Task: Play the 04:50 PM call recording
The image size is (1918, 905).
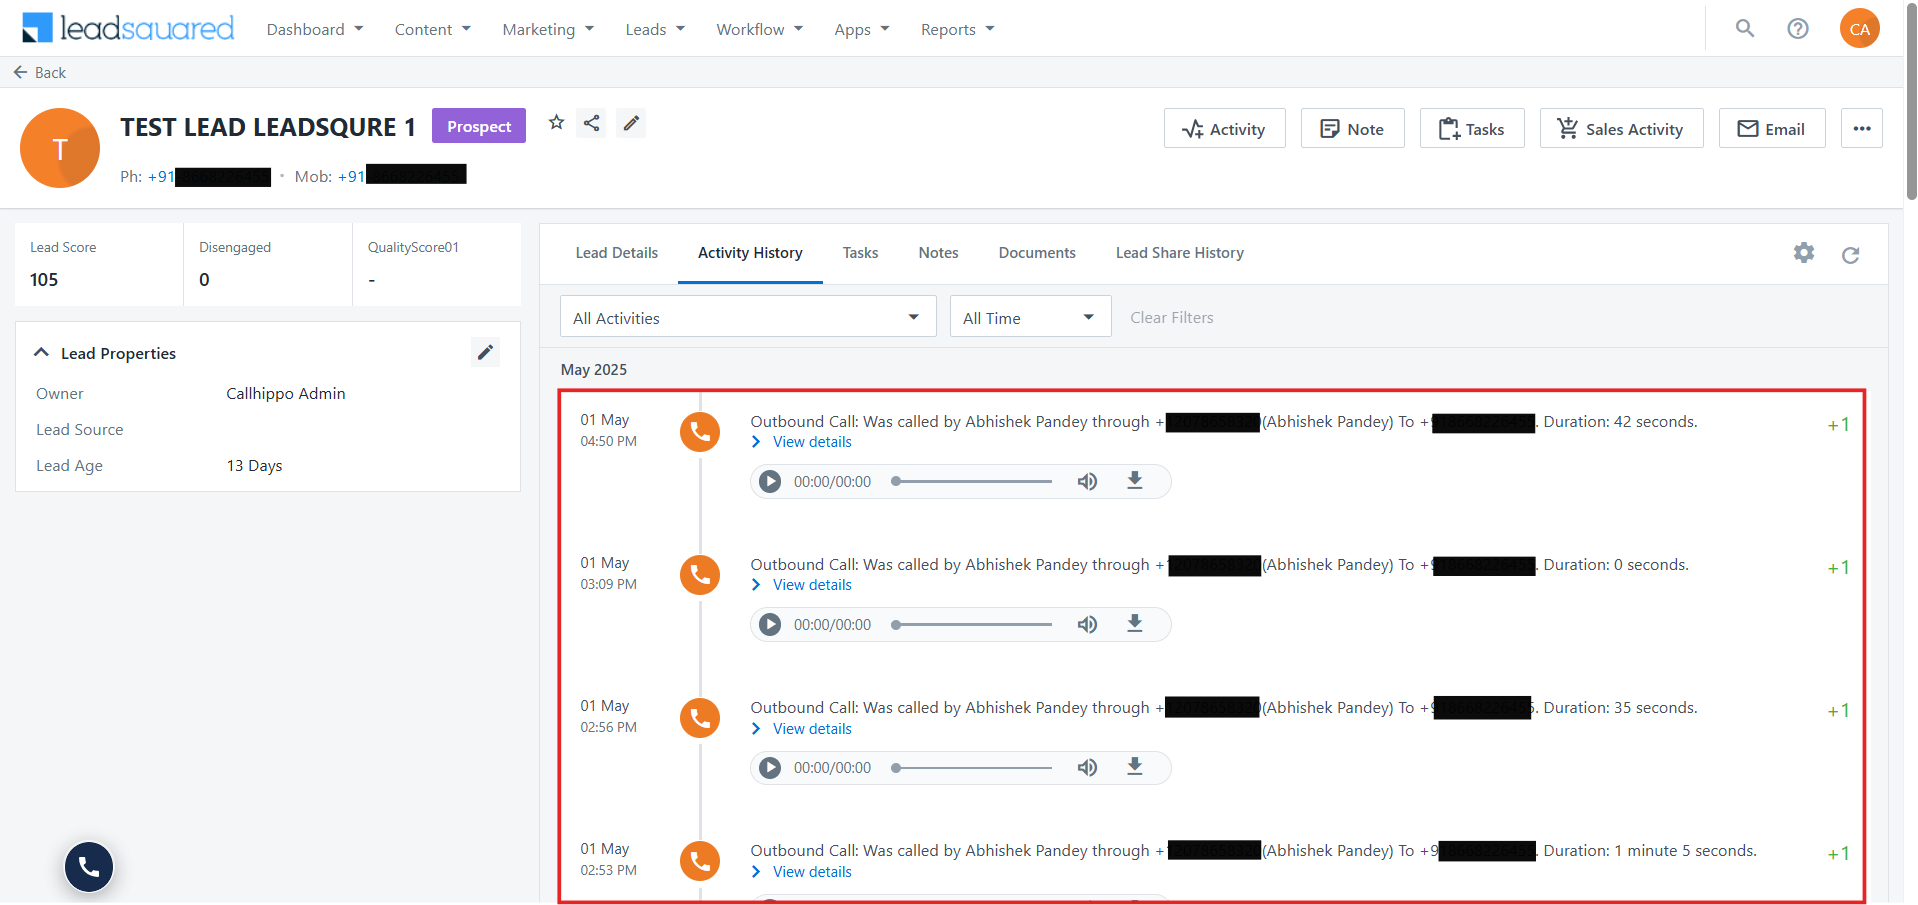Action: pos(770,481)
